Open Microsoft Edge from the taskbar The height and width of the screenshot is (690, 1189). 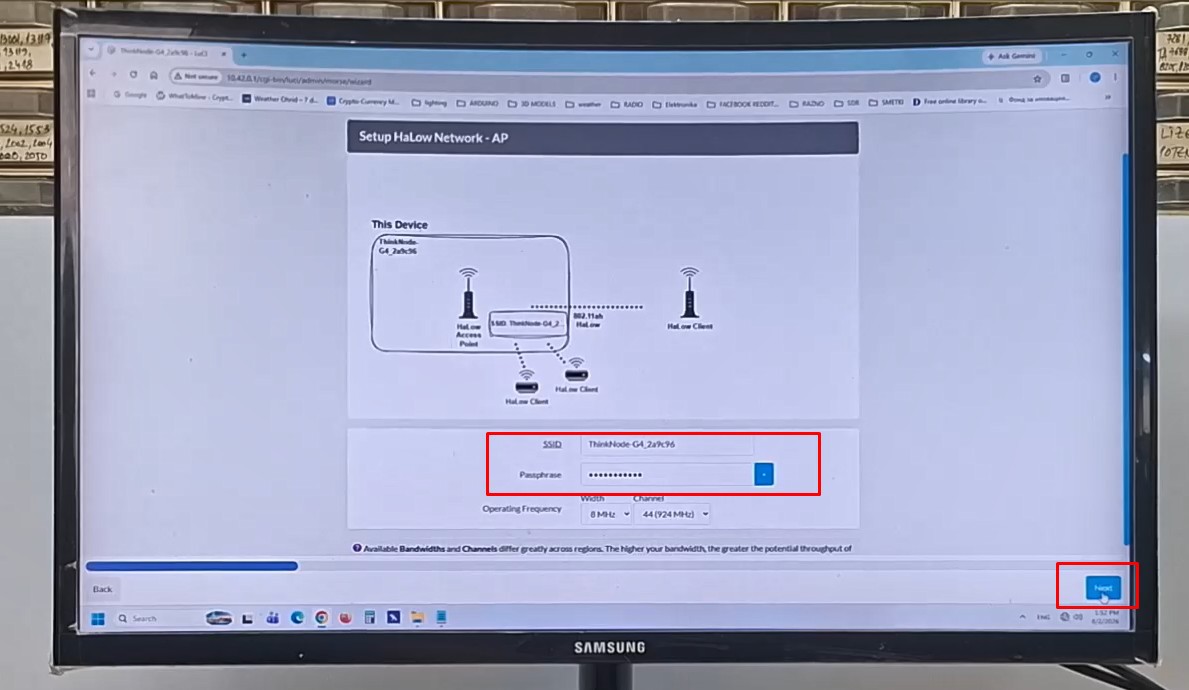(x=297, y=618)
